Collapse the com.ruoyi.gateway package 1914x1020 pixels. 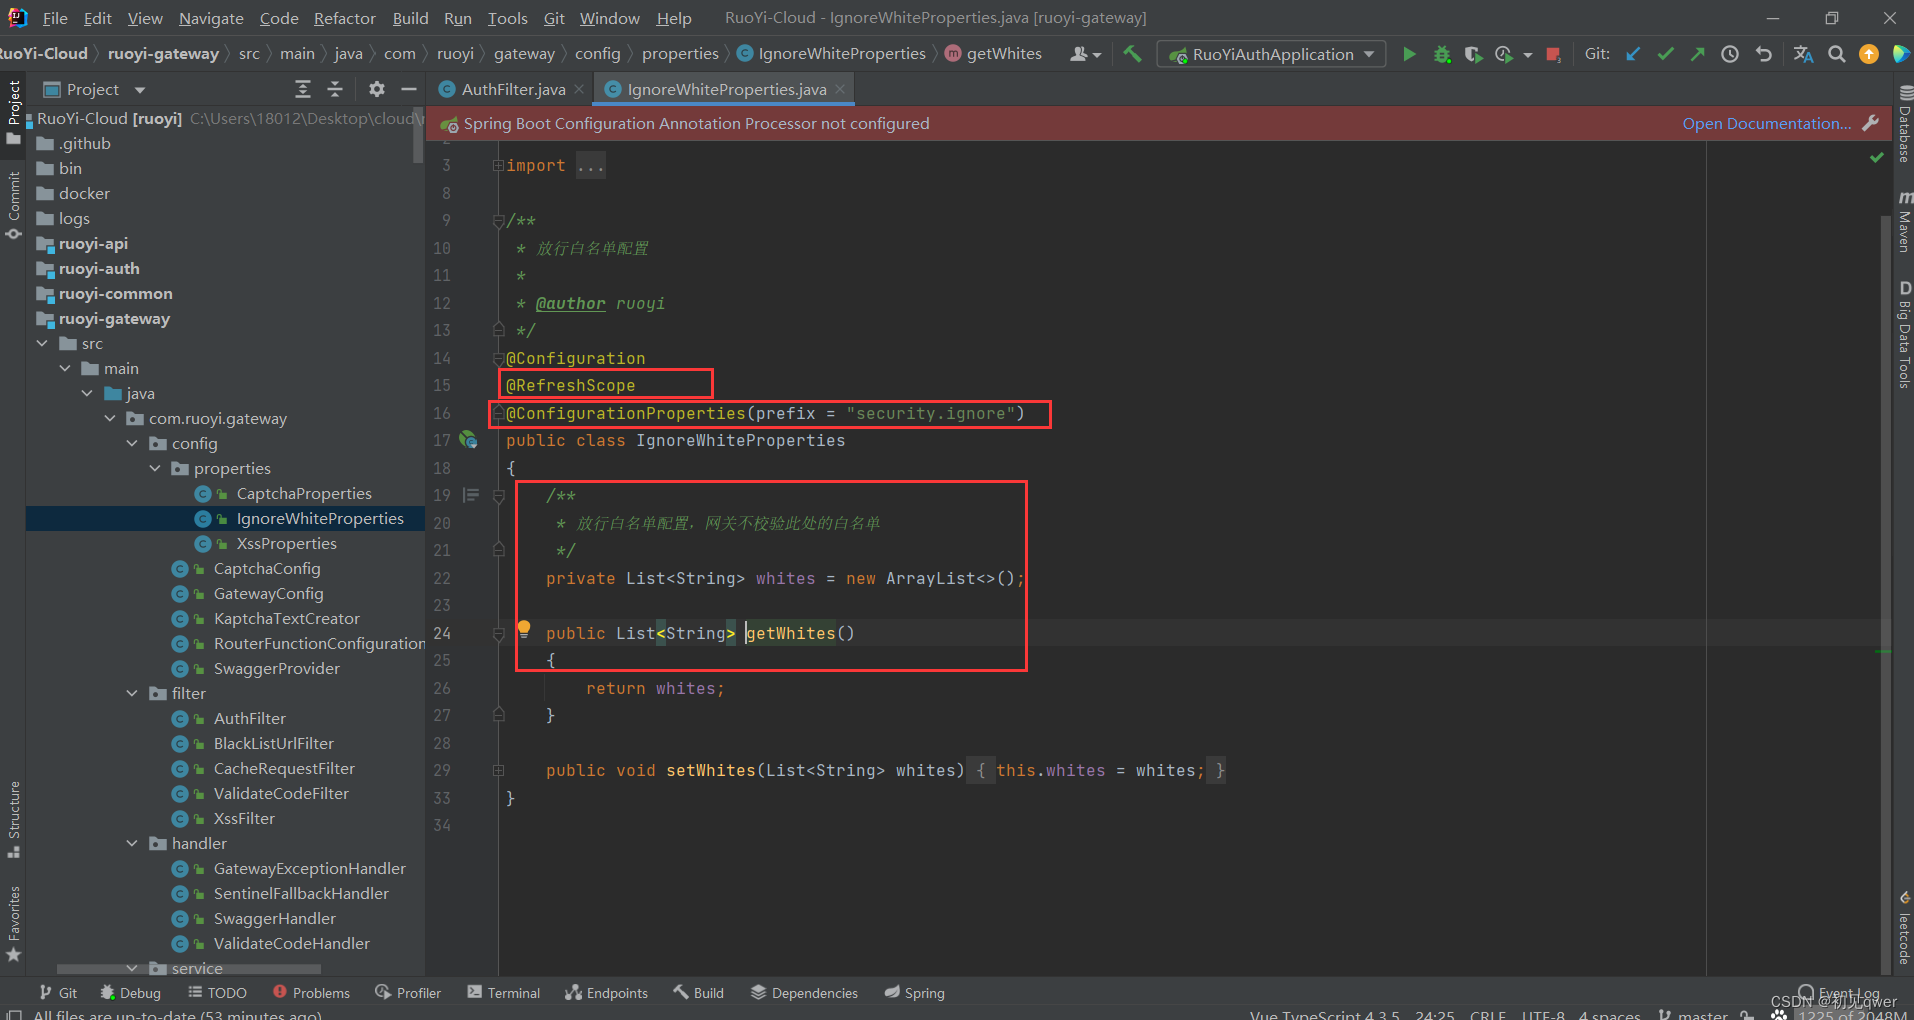(x=110, y=418)
